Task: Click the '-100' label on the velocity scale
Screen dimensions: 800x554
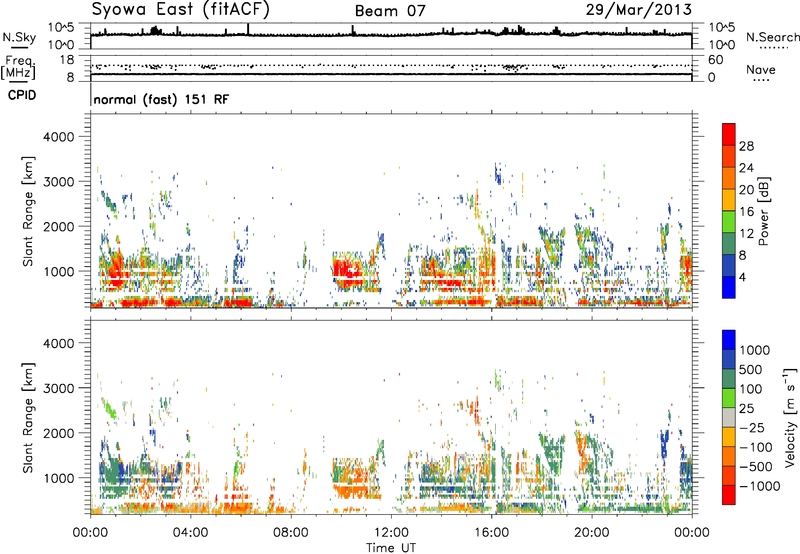Action: click(x=755, y=447)
